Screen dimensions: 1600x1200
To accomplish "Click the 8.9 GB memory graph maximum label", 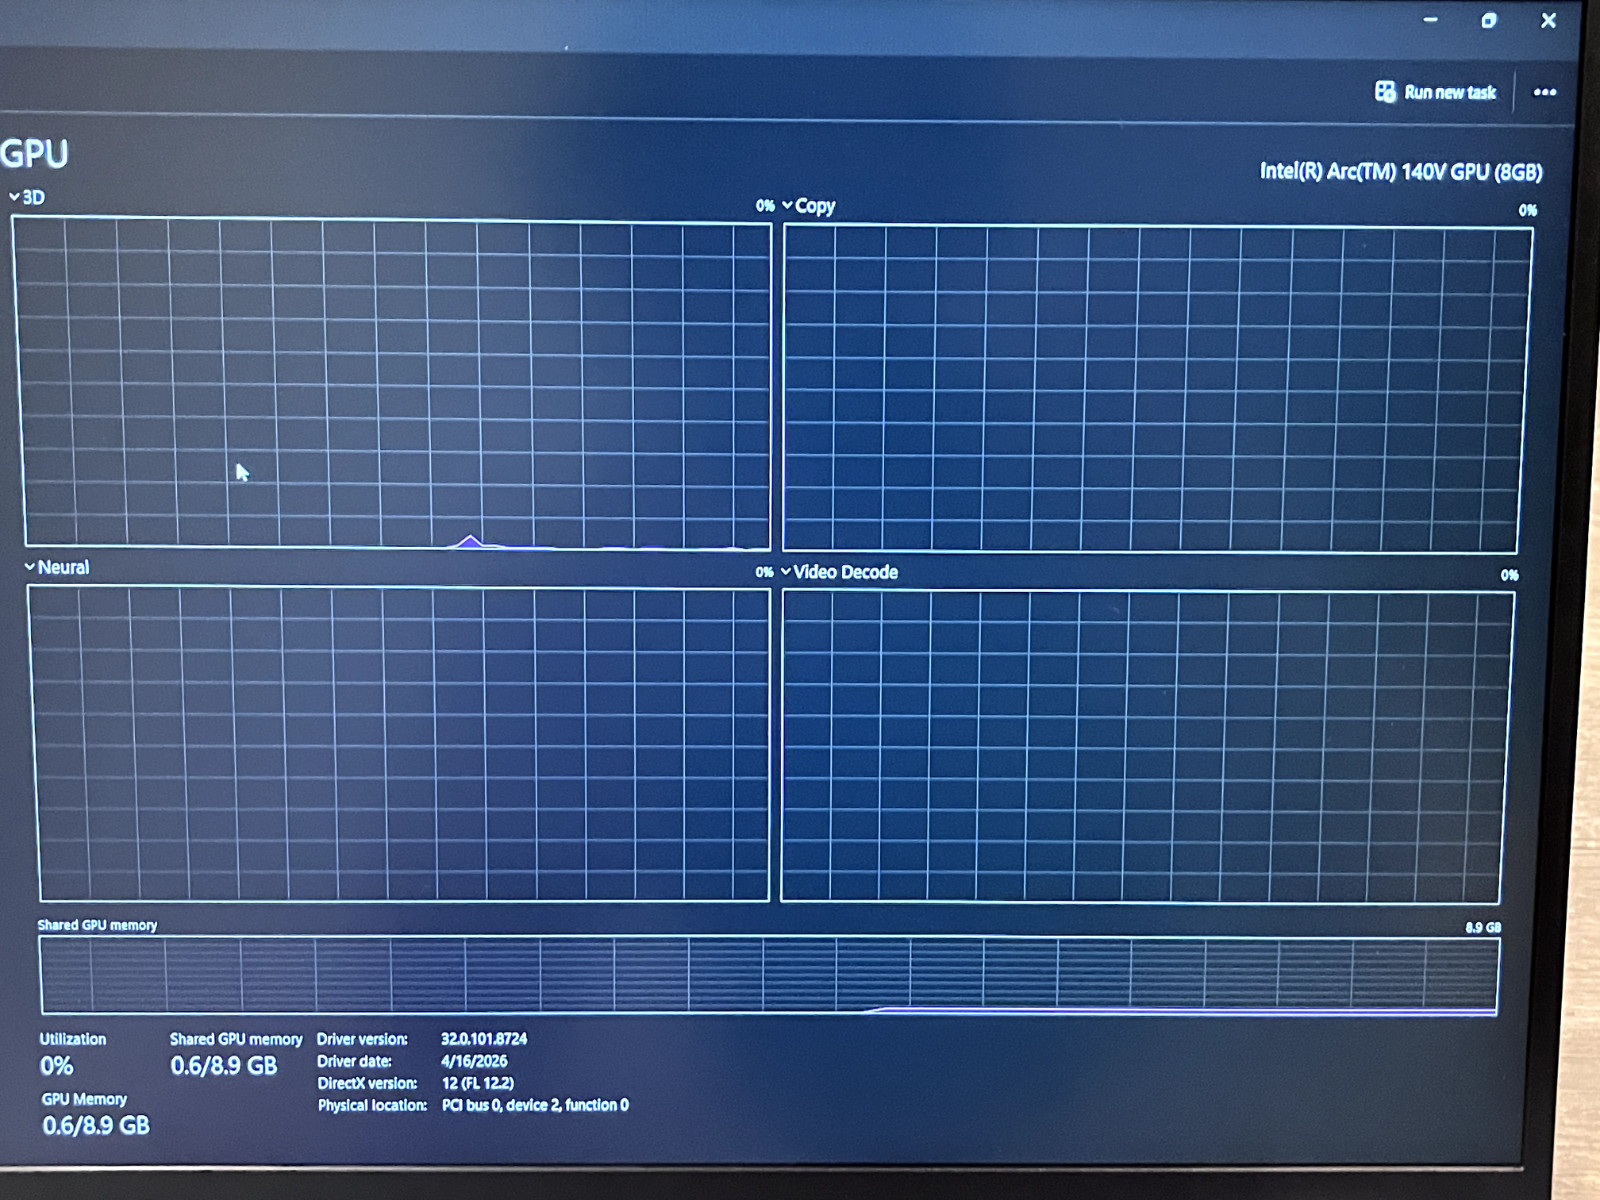I will (x=1483, y=927).
